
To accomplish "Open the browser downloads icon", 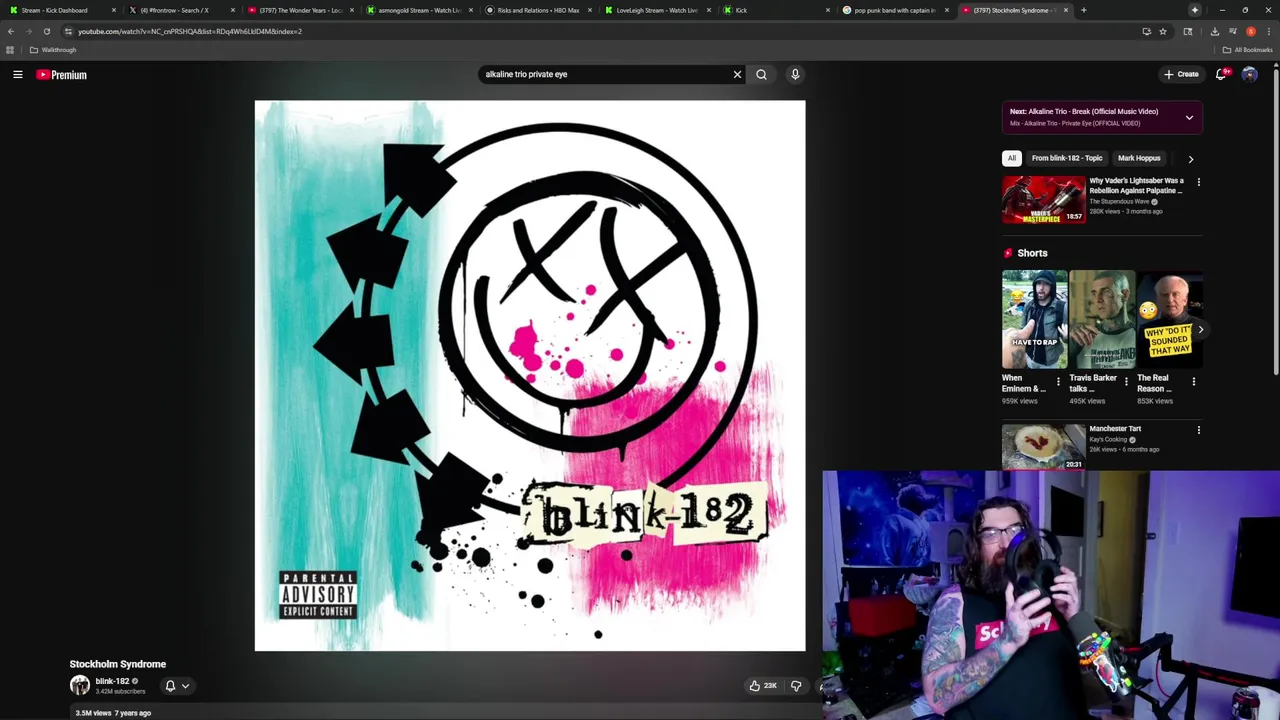I will coord(1214,31).
